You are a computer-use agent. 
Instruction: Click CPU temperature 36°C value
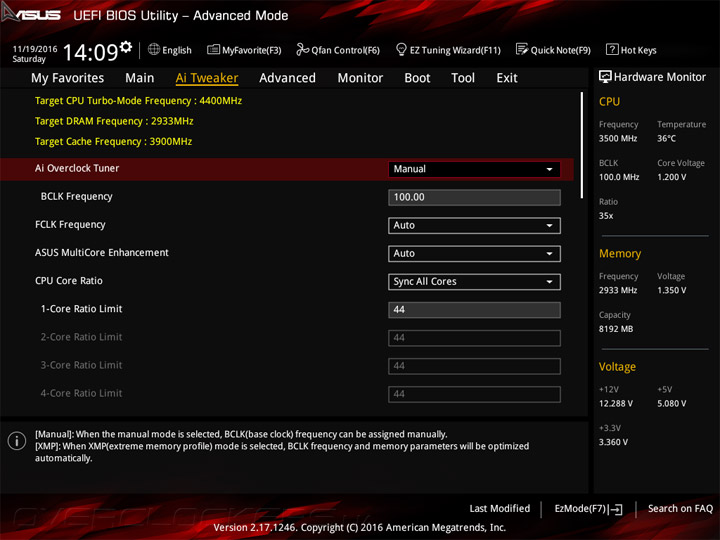666,138
